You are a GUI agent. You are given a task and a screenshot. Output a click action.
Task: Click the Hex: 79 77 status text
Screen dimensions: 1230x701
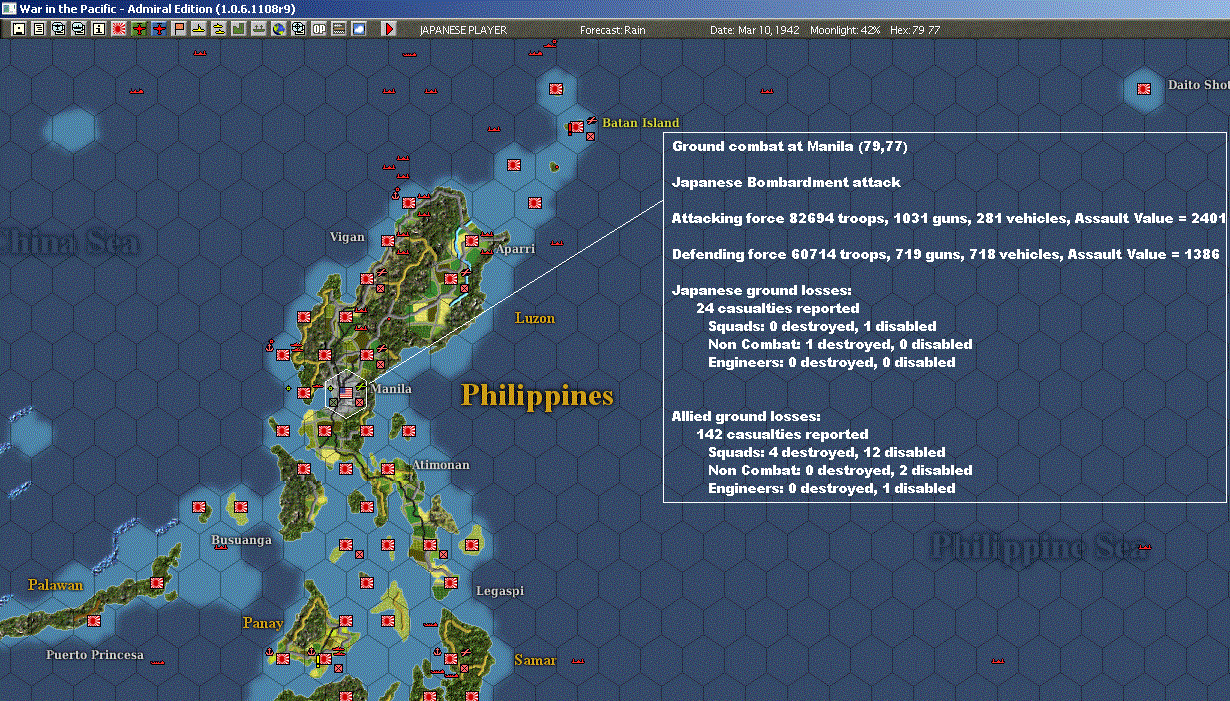click(x=914, y=30)
